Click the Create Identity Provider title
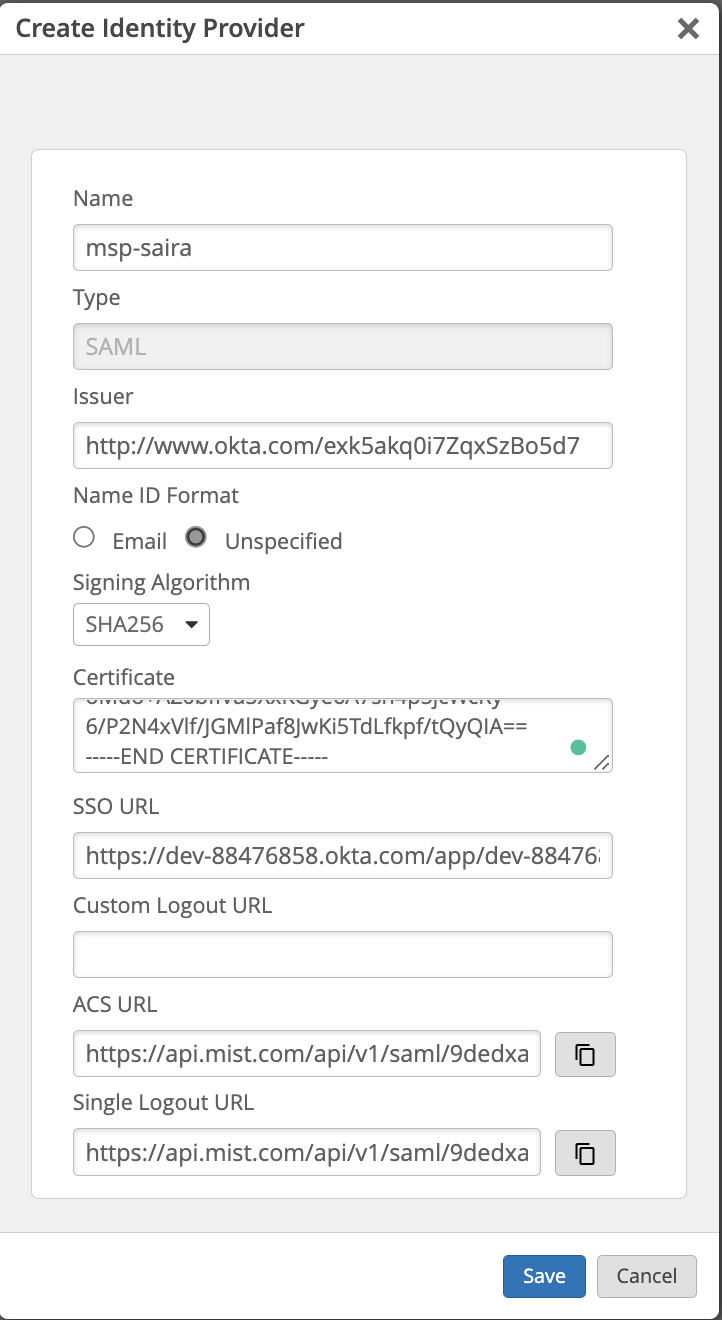Image resolution: width=722 pixels, height=1320 pixels. click(x=160, y=28)
